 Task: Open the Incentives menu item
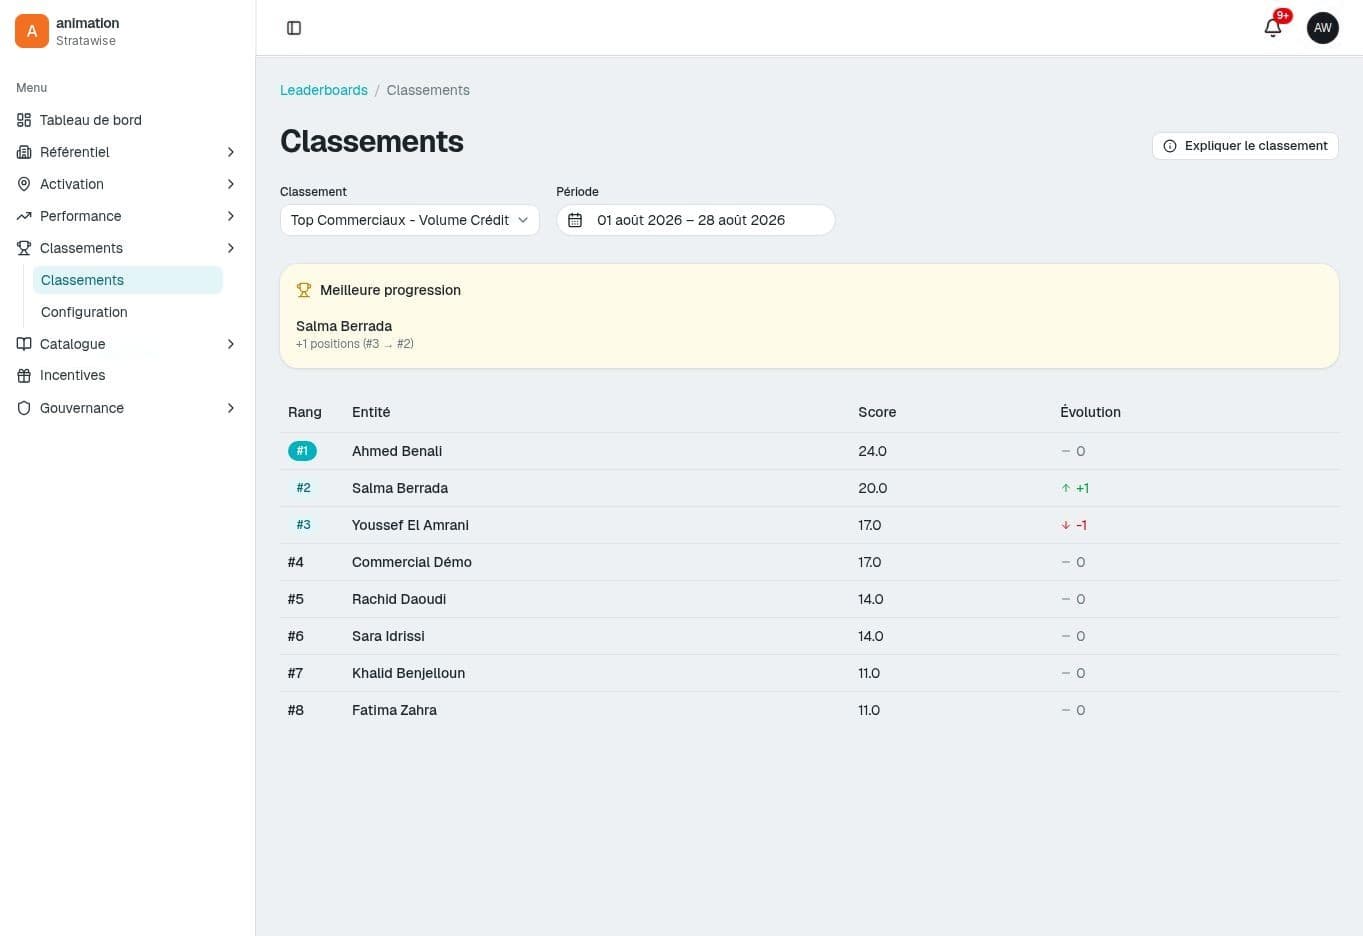tap(127, 376)
